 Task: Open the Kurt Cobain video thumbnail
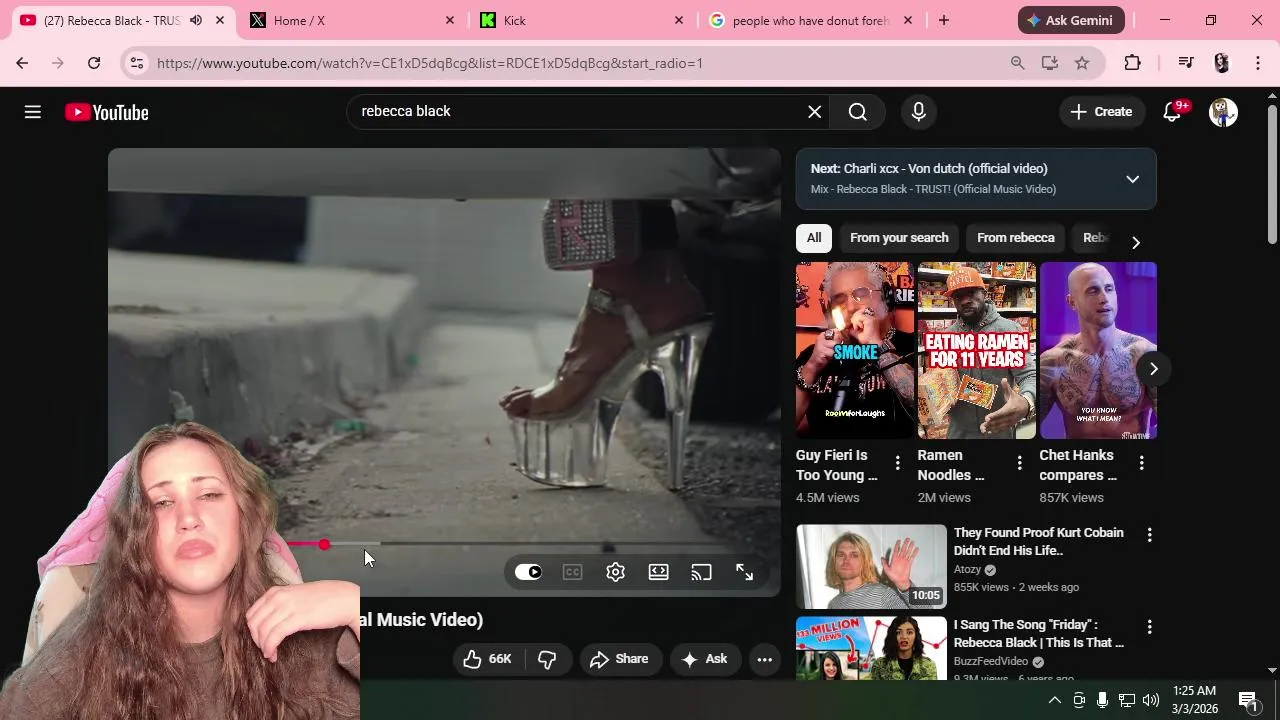point(871,566)
